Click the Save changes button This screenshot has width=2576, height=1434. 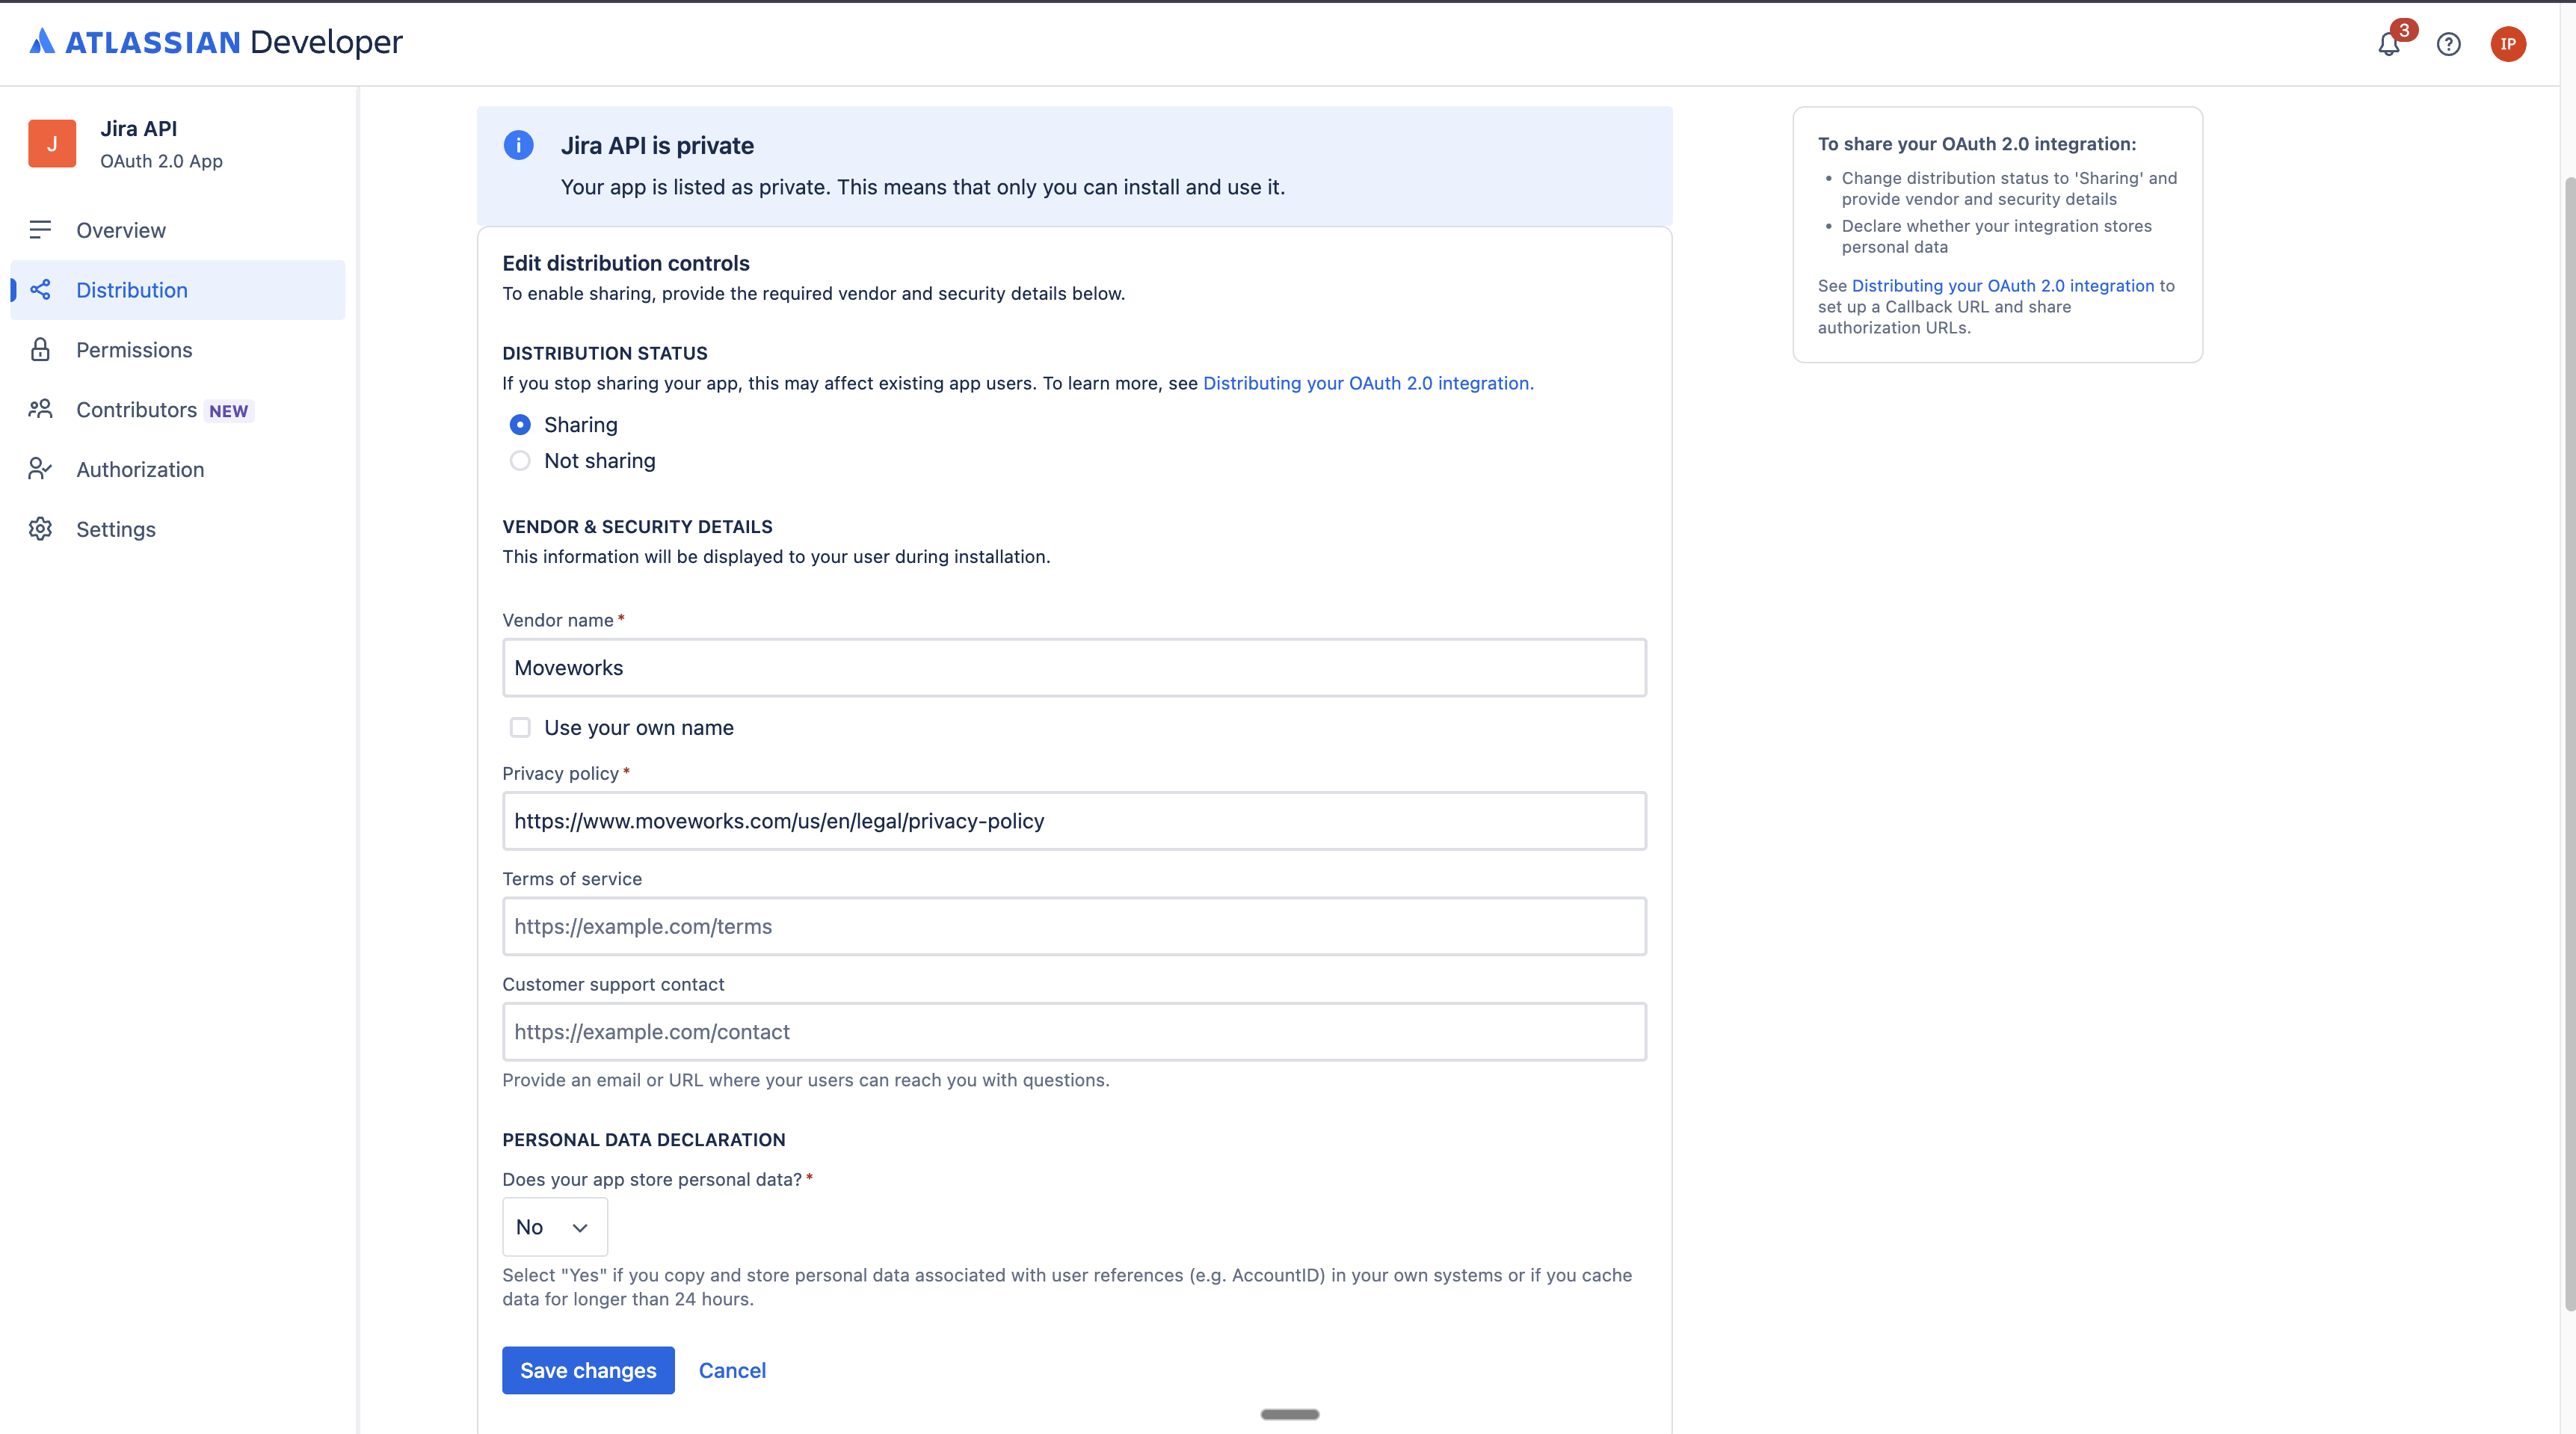588,1370
